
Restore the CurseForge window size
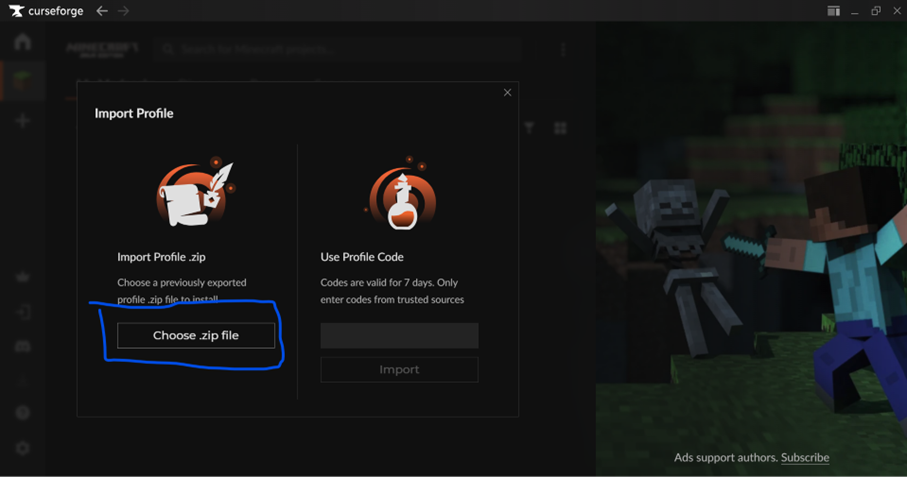[876, 11]
